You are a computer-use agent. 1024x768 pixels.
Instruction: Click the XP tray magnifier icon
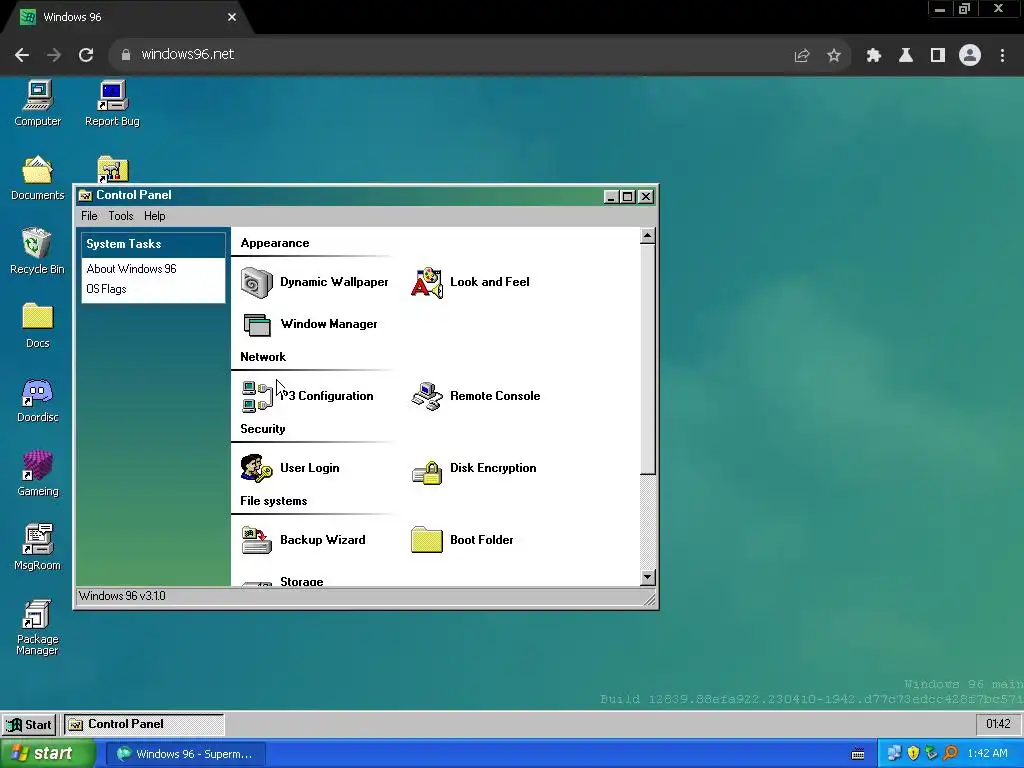pos(950,754)
